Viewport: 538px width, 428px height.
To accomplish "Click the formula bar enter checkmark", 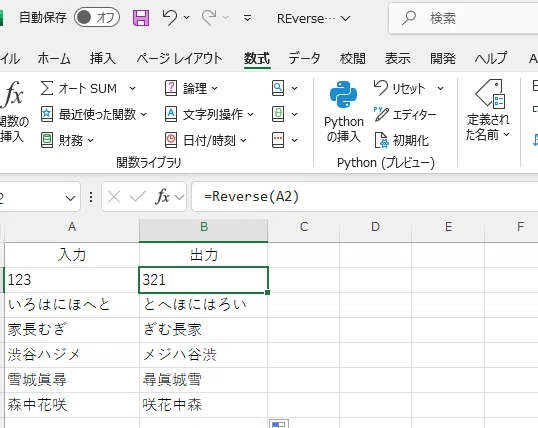I will coord(138,197).
